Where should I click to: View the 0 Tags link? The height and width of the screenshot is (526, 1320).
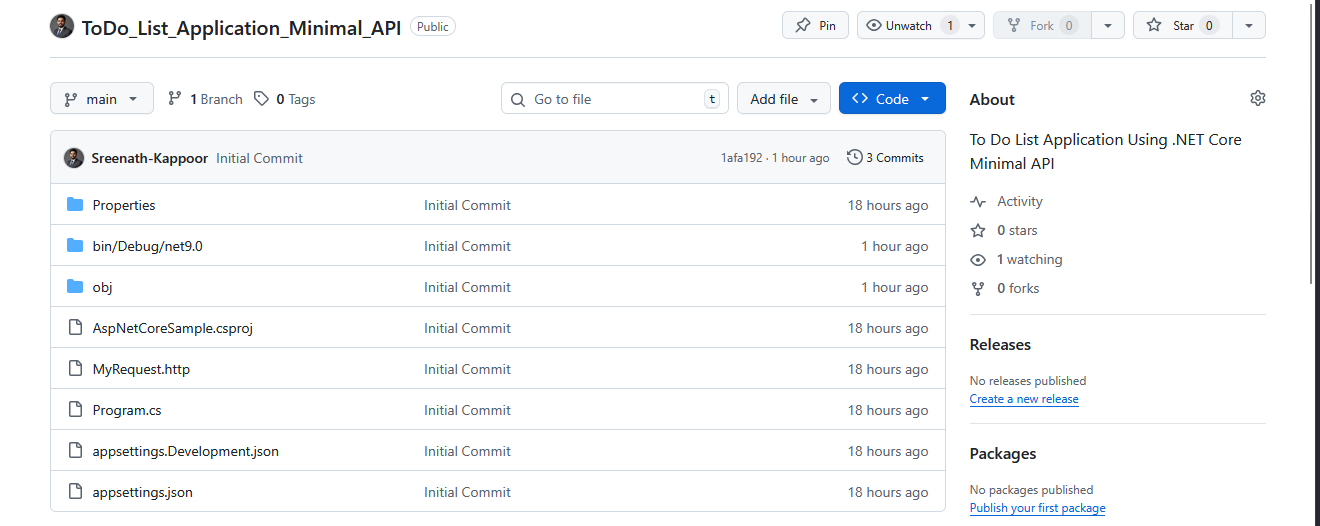(284, 99)
